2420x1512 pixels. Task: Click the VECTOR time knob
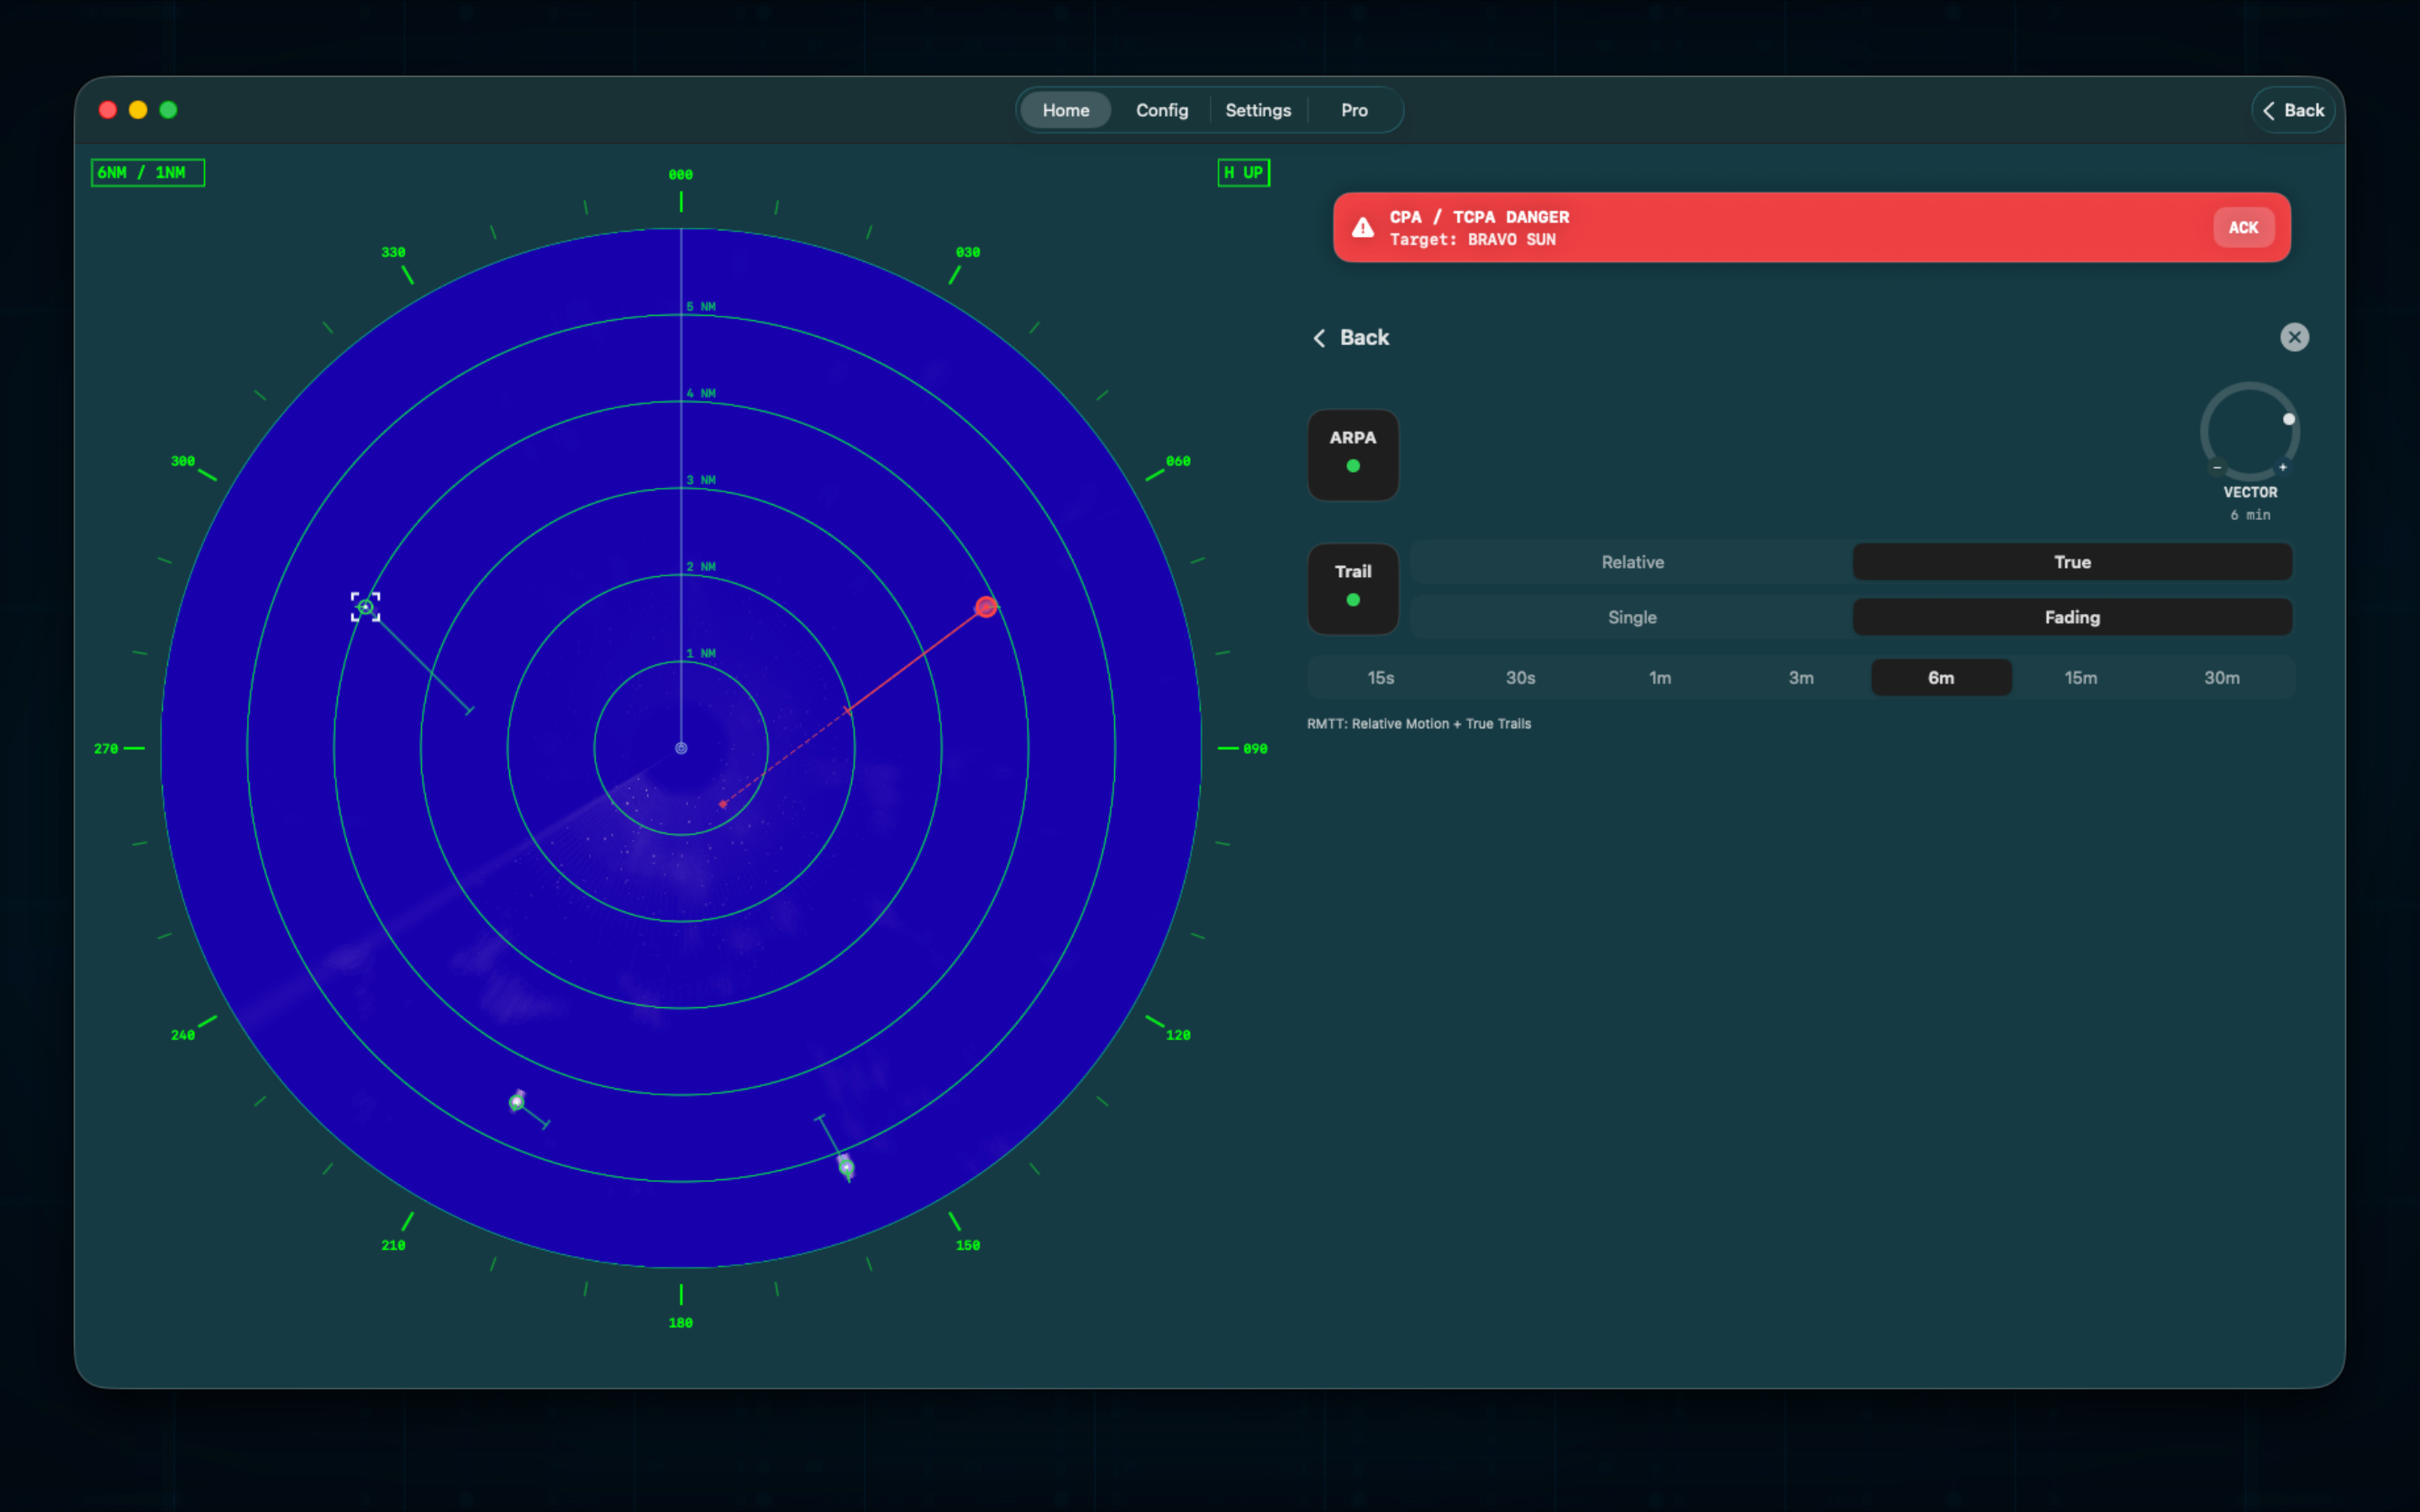click(2249, 431)
